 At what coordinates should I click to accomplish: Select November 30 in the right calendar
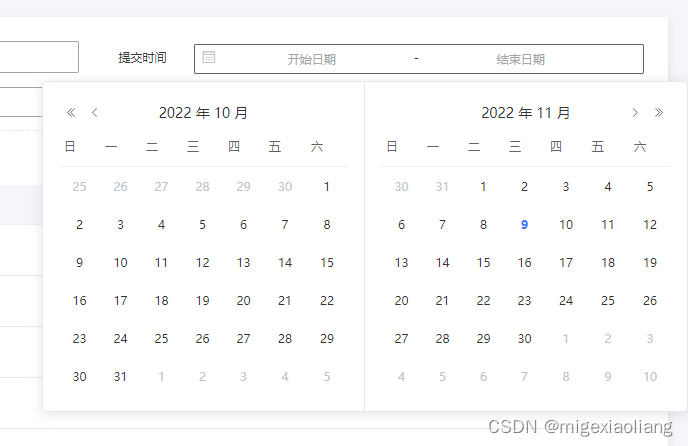pyautogui.click(x=524, y=338)
